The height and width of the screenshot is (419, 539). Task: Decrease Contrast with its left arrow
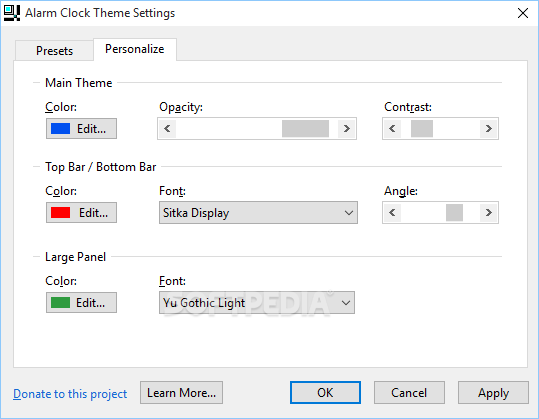click(392, 129)
